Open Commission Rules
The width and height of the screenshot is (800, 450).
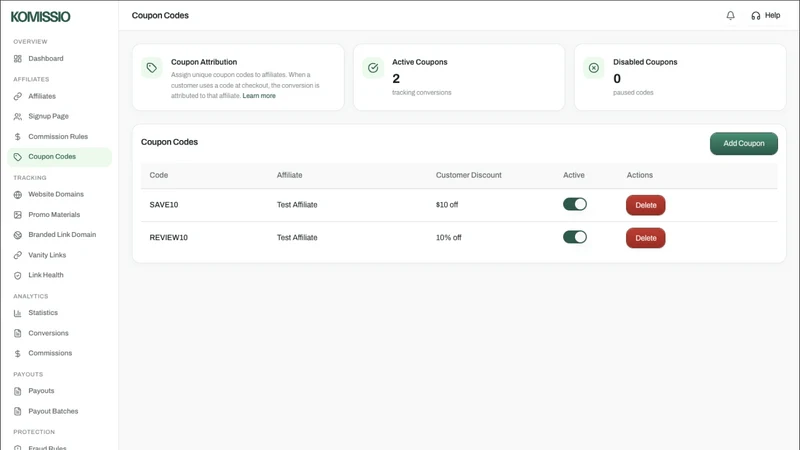coord(58,137)
